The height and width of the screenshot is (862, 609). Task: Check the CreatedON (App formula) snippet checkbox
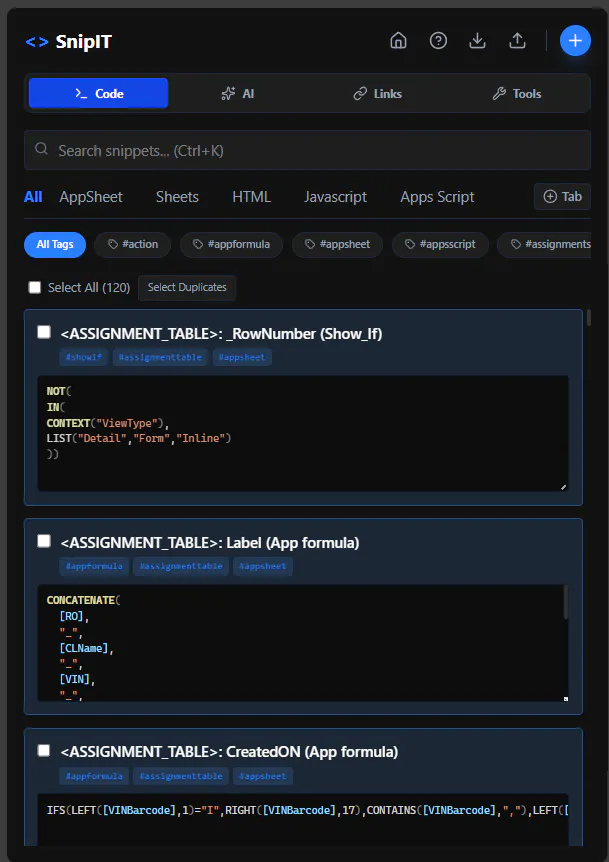pyautogui.click(x=44, y=750)
